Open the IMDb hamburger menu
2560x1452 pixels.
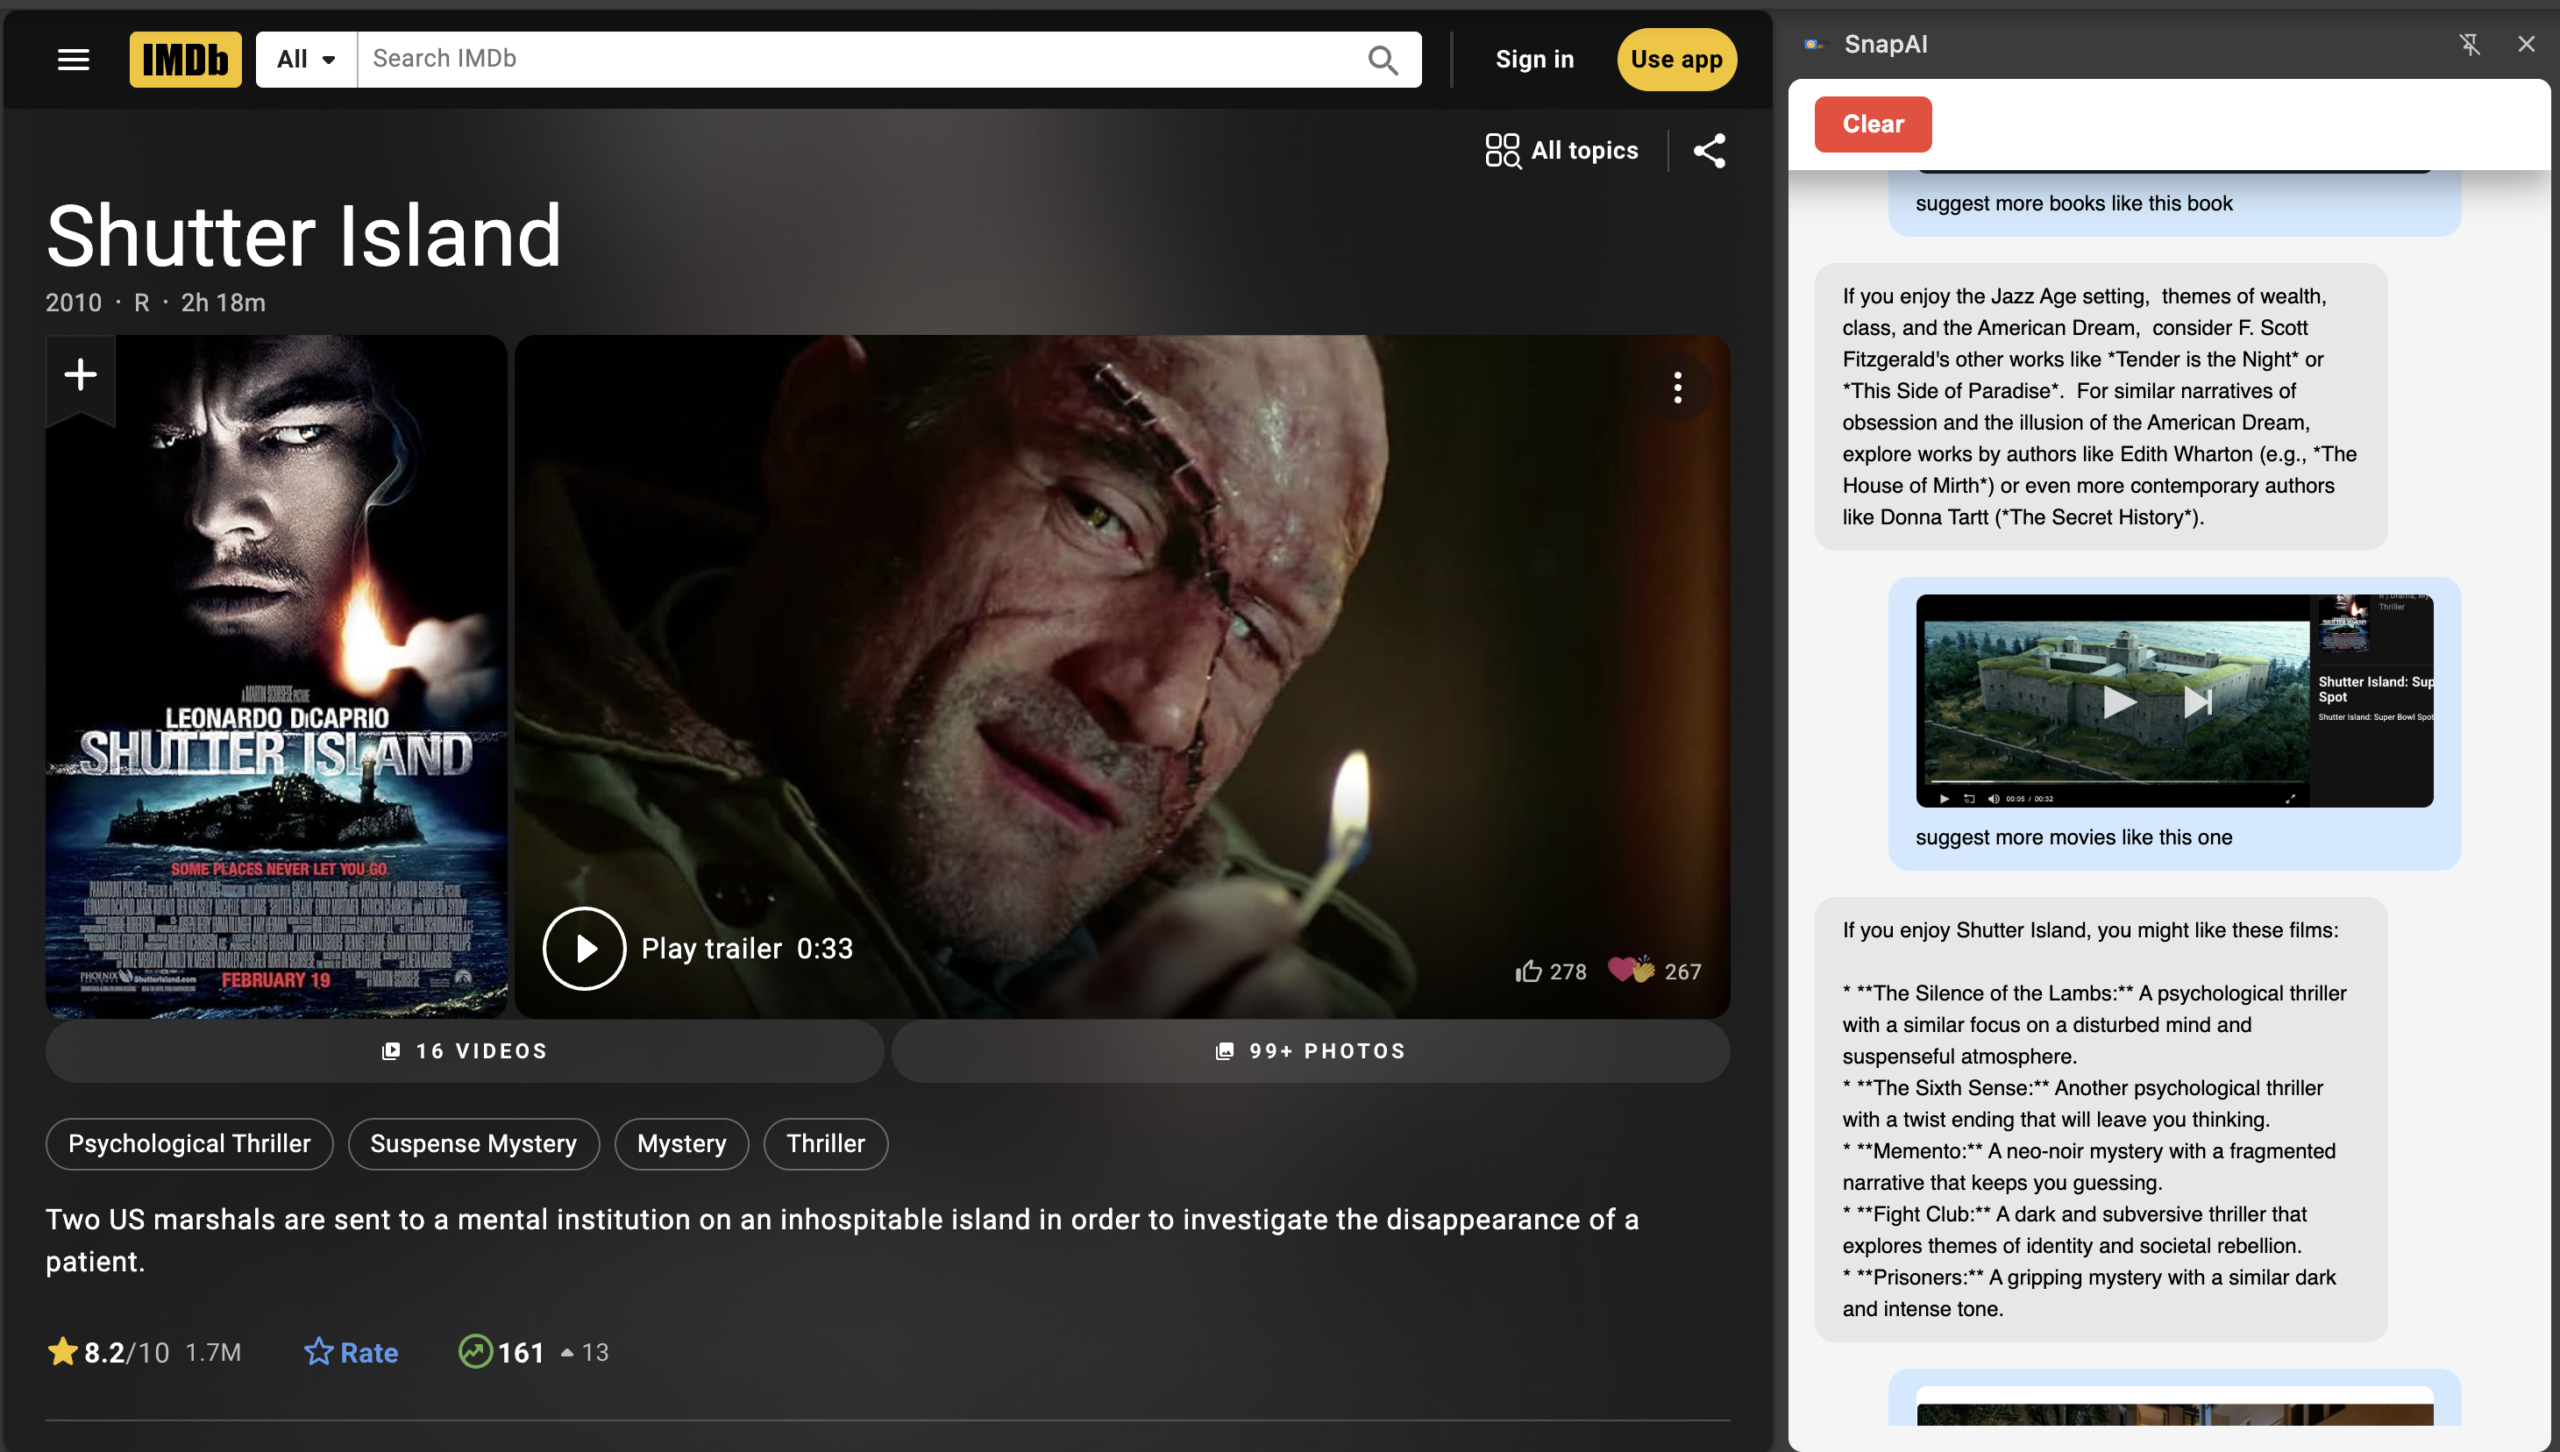(73, 59)
